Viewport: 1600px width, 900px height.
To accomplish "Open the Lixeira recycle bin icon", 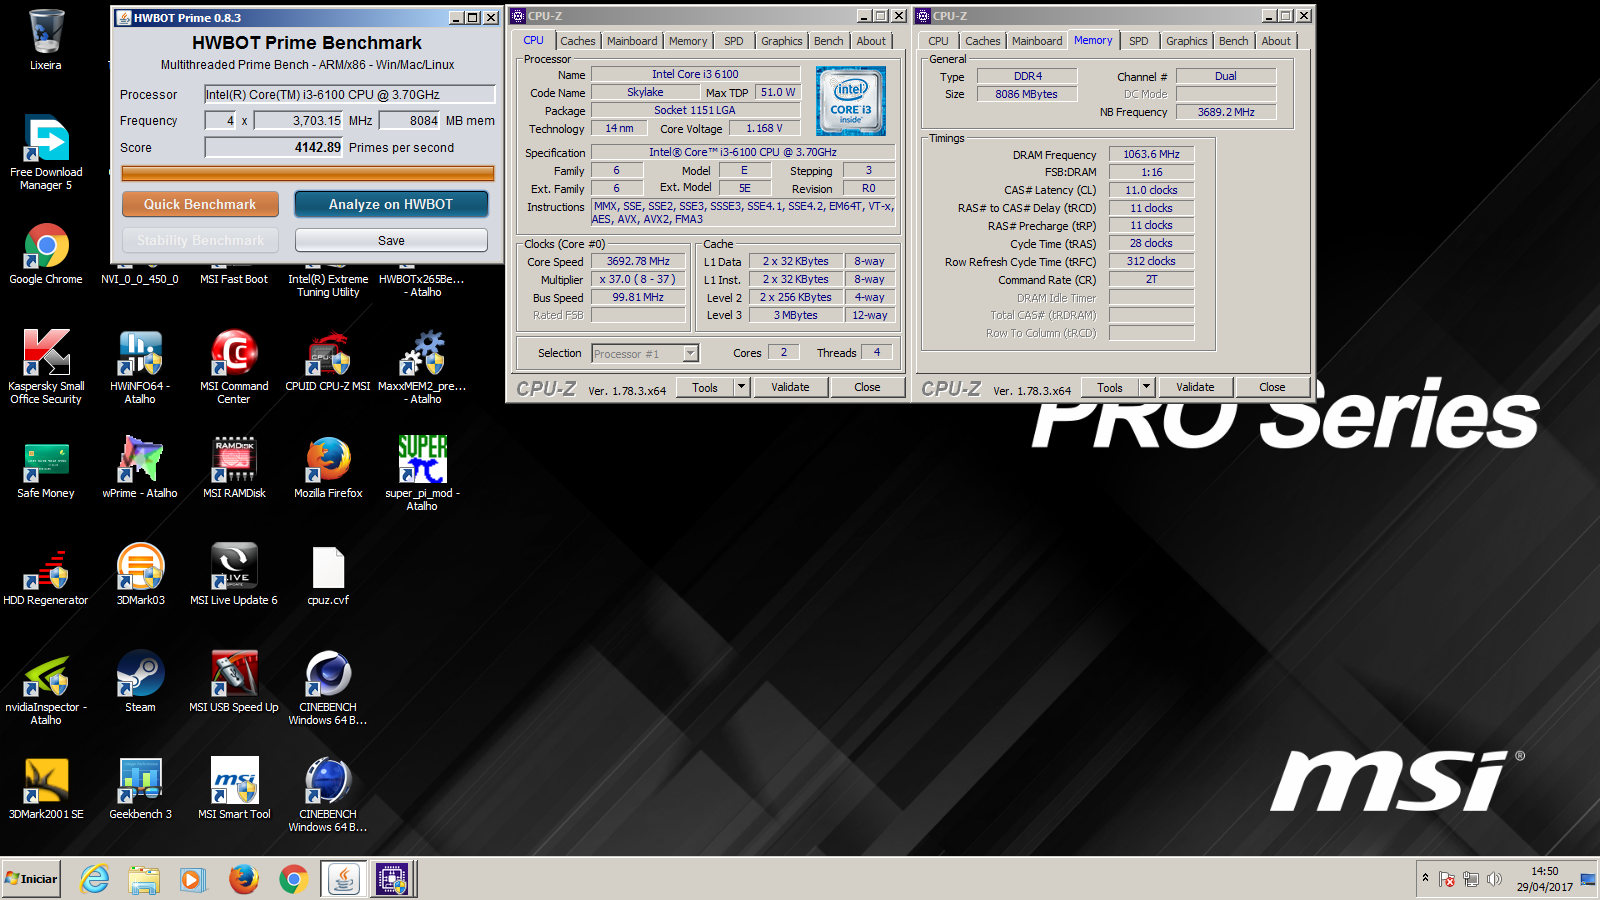I will 46,40.
